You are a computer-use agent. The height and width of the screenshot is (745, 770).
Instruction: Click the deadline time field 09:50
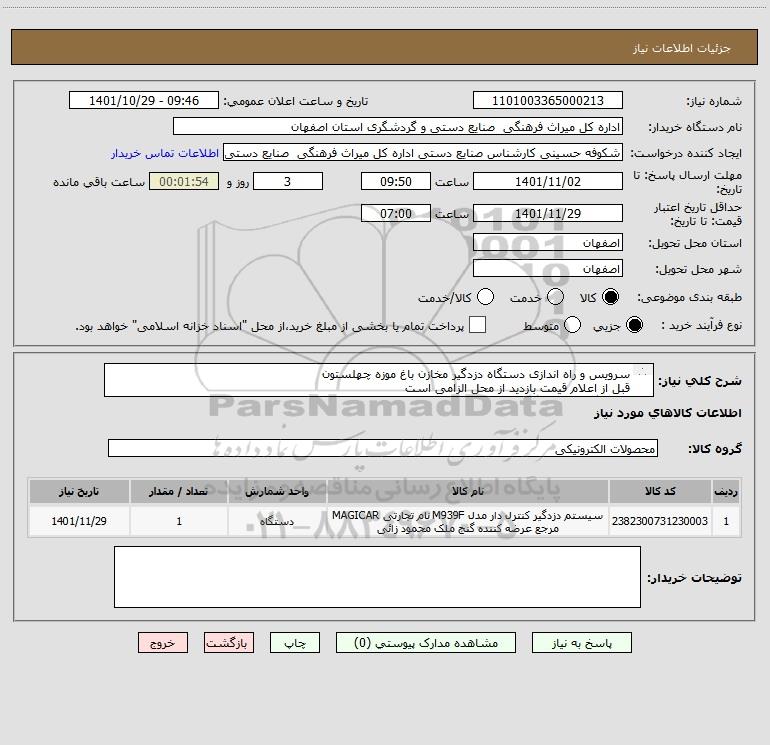396,181
